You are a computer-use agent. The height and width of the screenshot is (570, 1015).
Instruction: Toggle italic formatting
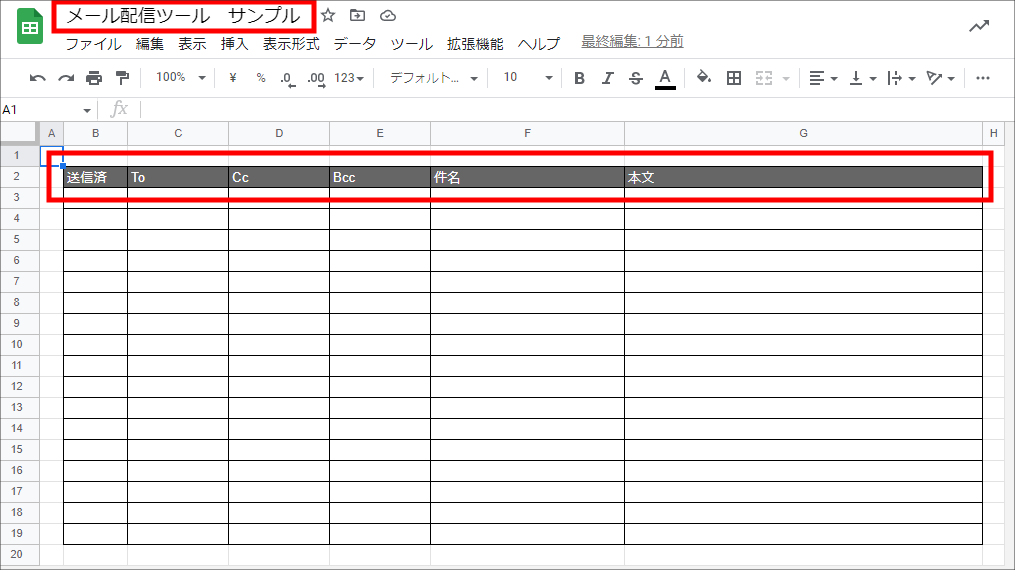click(607, 78)
